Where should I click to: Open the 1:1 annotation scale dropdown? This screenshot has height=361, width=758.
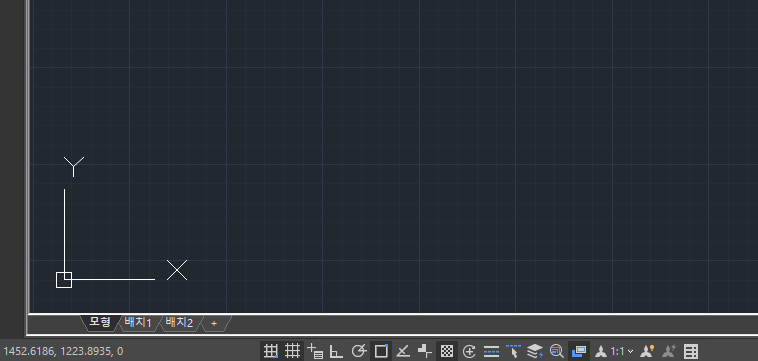click(x=622, y=351)
